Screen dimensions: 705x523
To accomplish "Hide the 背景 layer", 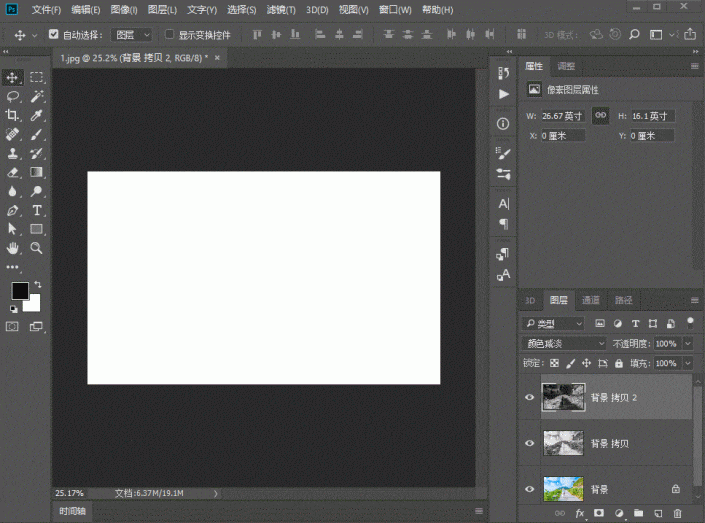I will point(529,489).
